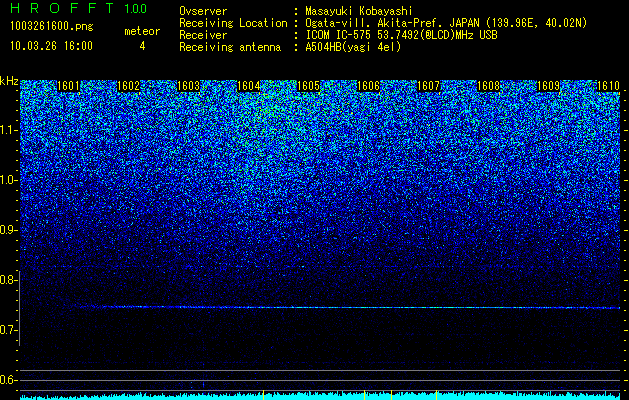
Task: Click the 0.9 frequency axis label
Action: pos(8,230)
